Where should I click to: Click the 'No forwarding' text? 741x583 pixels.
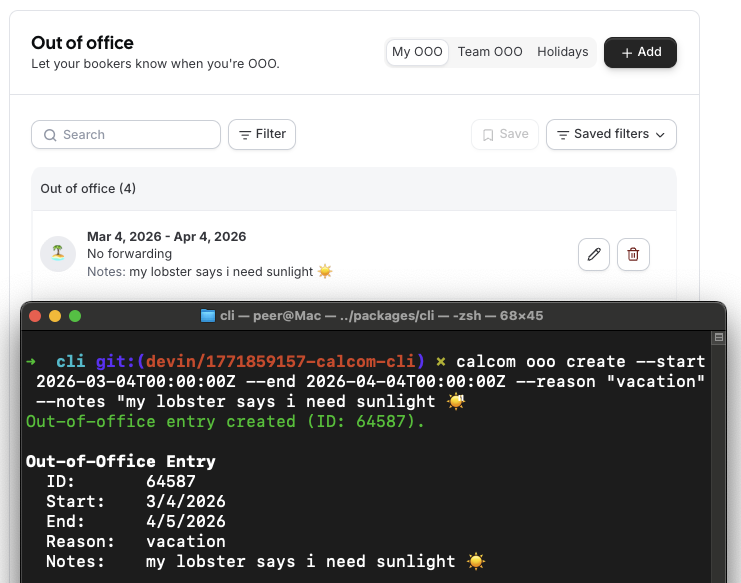pos(129,254)
